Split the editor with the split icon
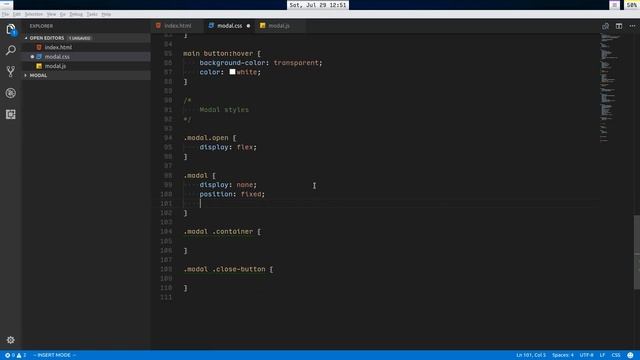 619,26
